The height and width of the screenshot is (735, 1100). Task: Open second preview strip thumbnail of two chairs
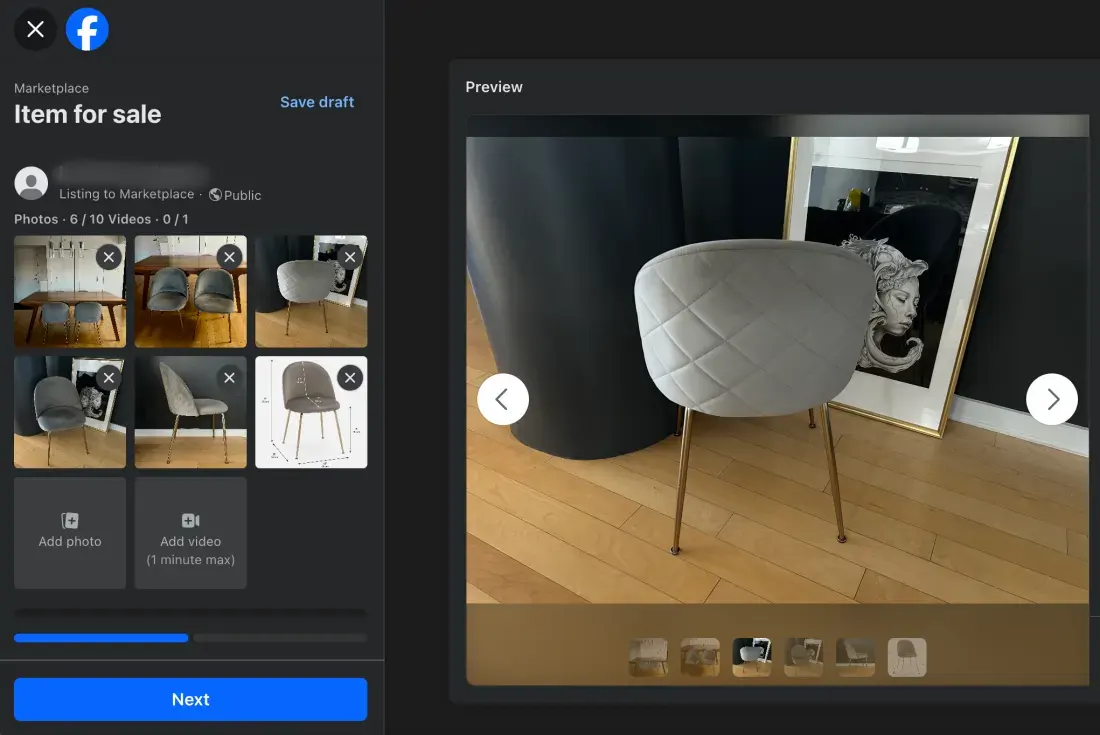pos(700,657)
